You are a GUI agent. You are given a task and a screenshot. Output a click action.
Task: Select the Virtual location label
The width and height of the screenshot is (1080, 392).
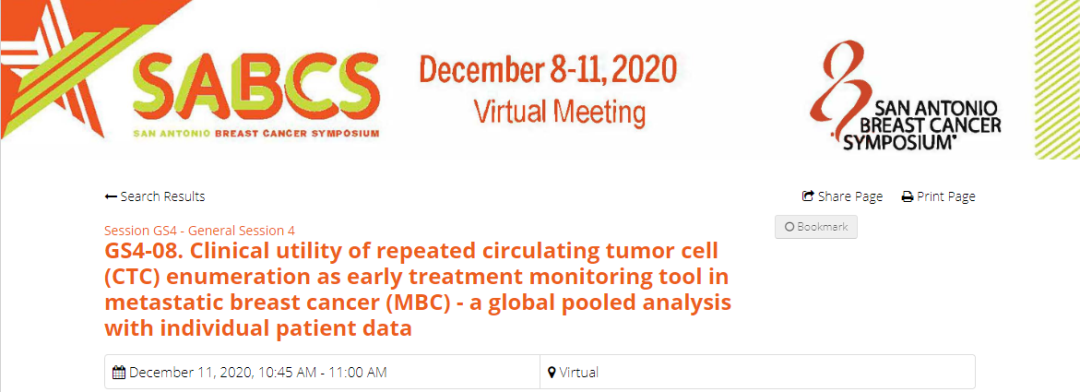pos(579,373)
